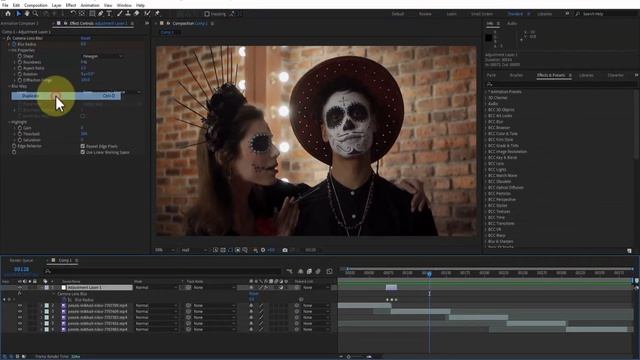Click the Reset link for Camera Lens Blur

click(x=85, y=38)
